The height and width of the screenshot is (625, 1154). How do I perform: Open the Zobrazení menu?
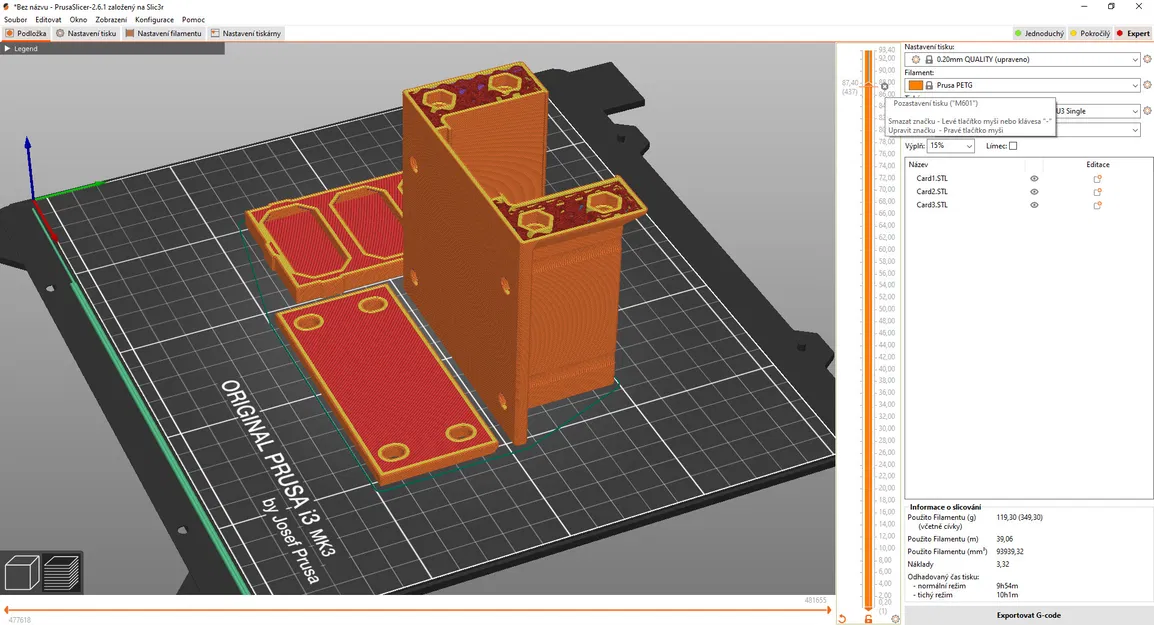(x=110, y=20)
